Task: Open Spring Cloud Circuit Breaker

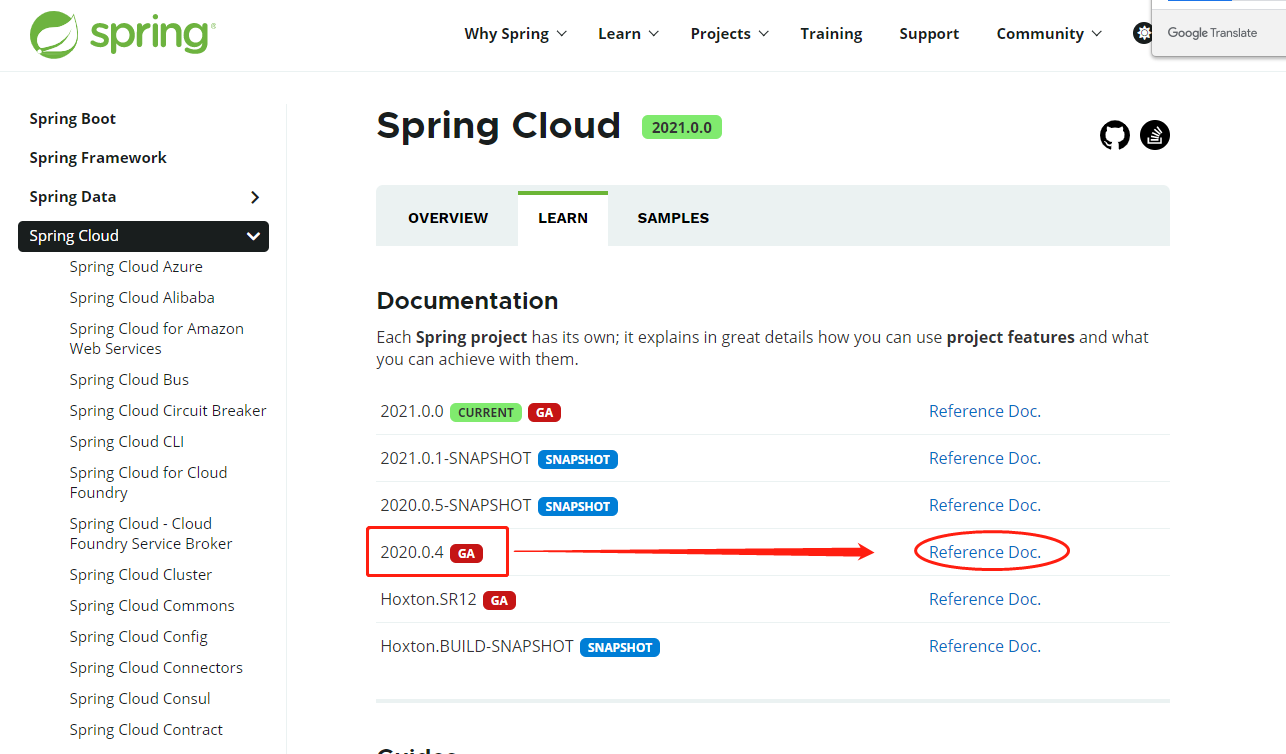Action: point(168,411)
